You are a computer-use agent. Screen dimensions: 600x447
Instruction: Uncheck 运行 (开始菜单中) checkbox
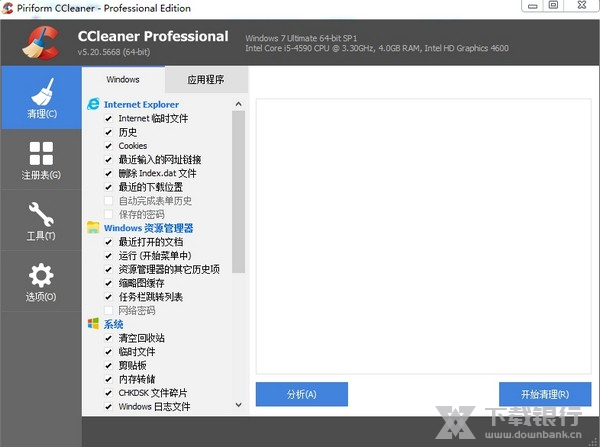click(108, 256)
